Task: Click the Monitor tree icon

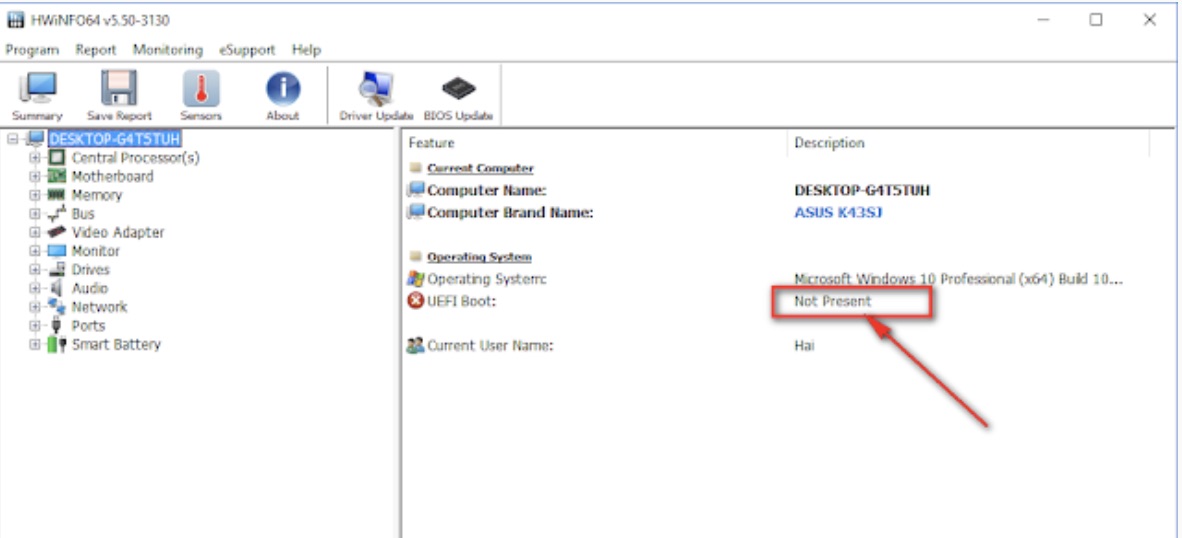Action: [x=57, y=251]
